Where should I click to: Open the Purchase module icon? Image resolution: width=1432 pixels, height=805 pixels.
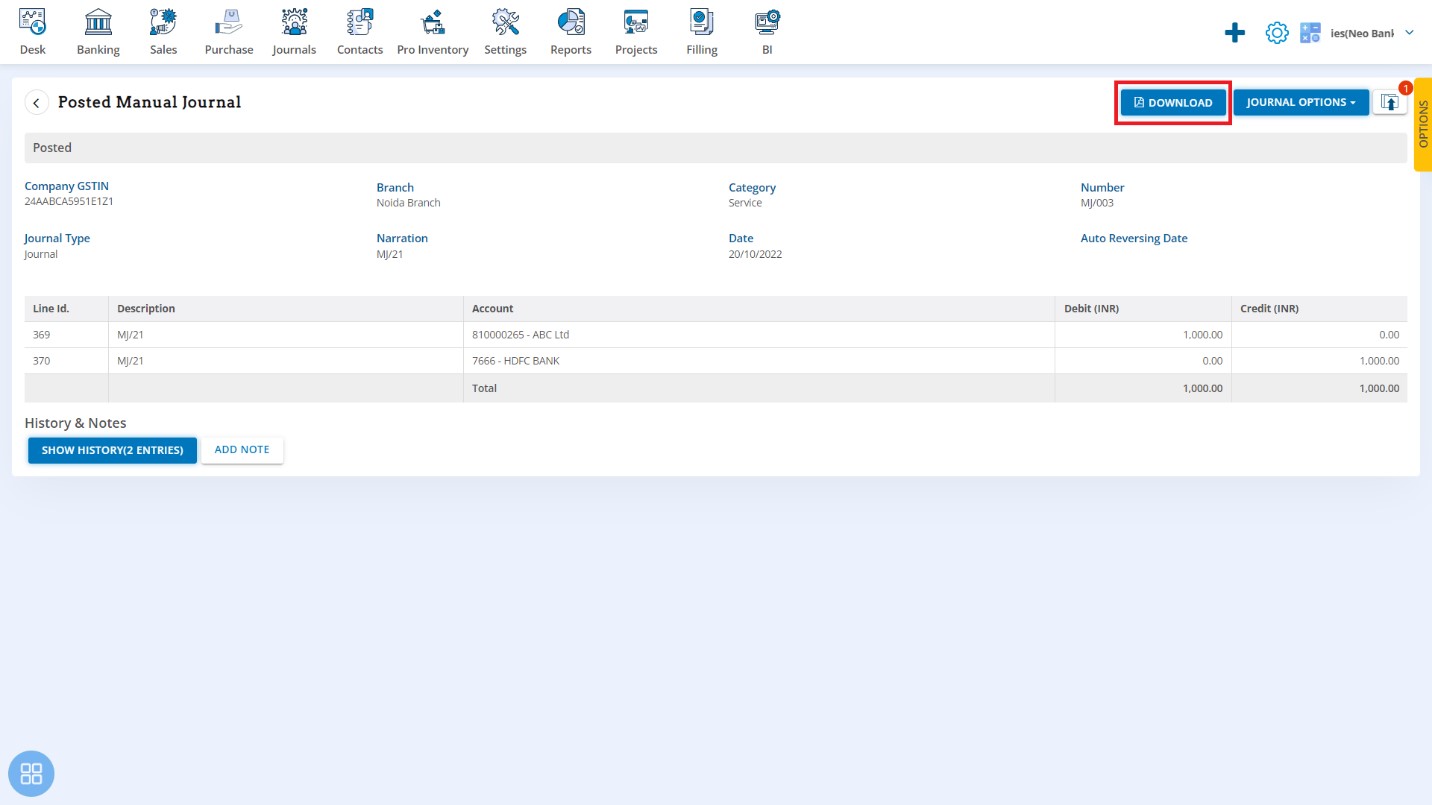[x=229, y=21]
